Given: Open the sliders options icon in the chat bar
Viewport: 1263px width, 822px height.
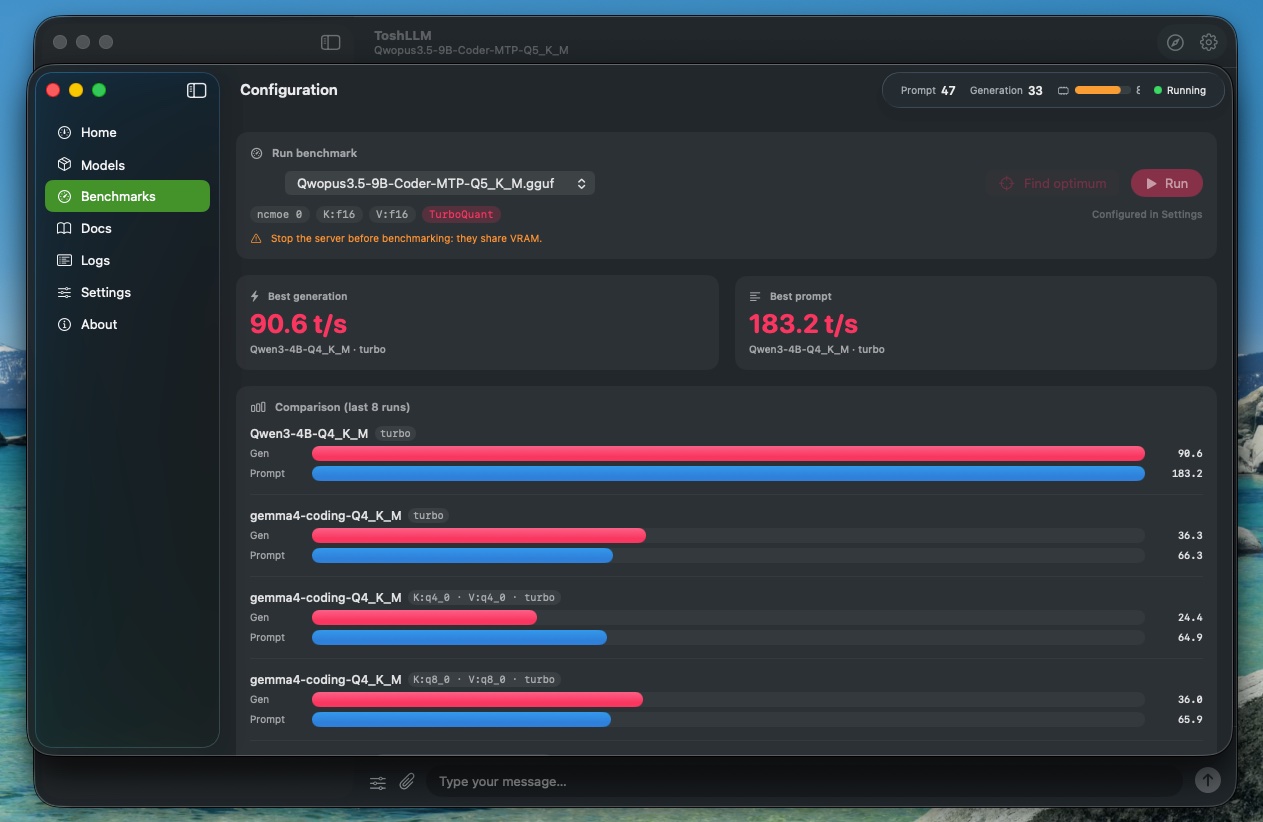Looking at the screenshot, I should (x=378, y=782).
